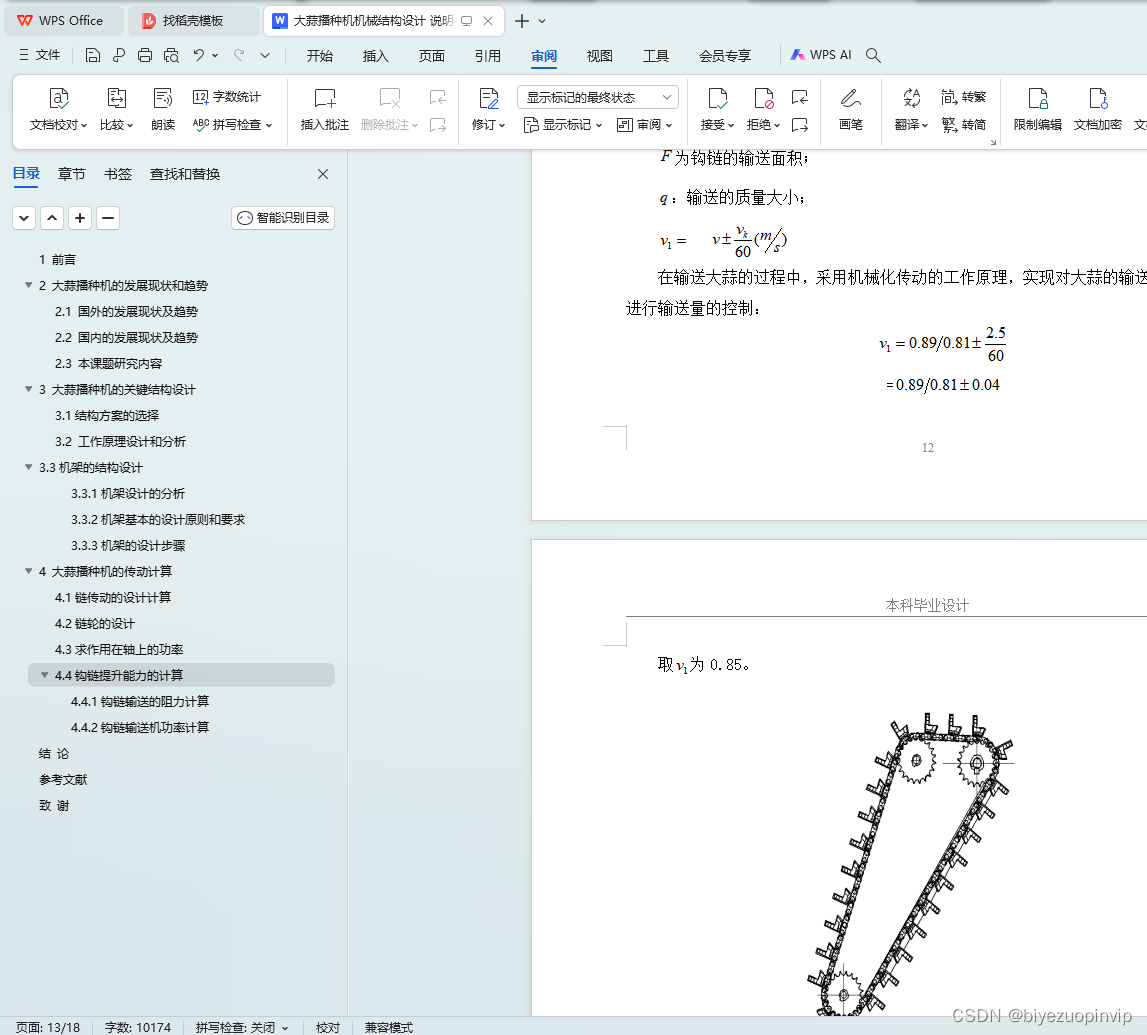The height and width of the screenshot is (1035, 1147).
Task: Select the 画笔 pen tool
Action: point(851,110)
